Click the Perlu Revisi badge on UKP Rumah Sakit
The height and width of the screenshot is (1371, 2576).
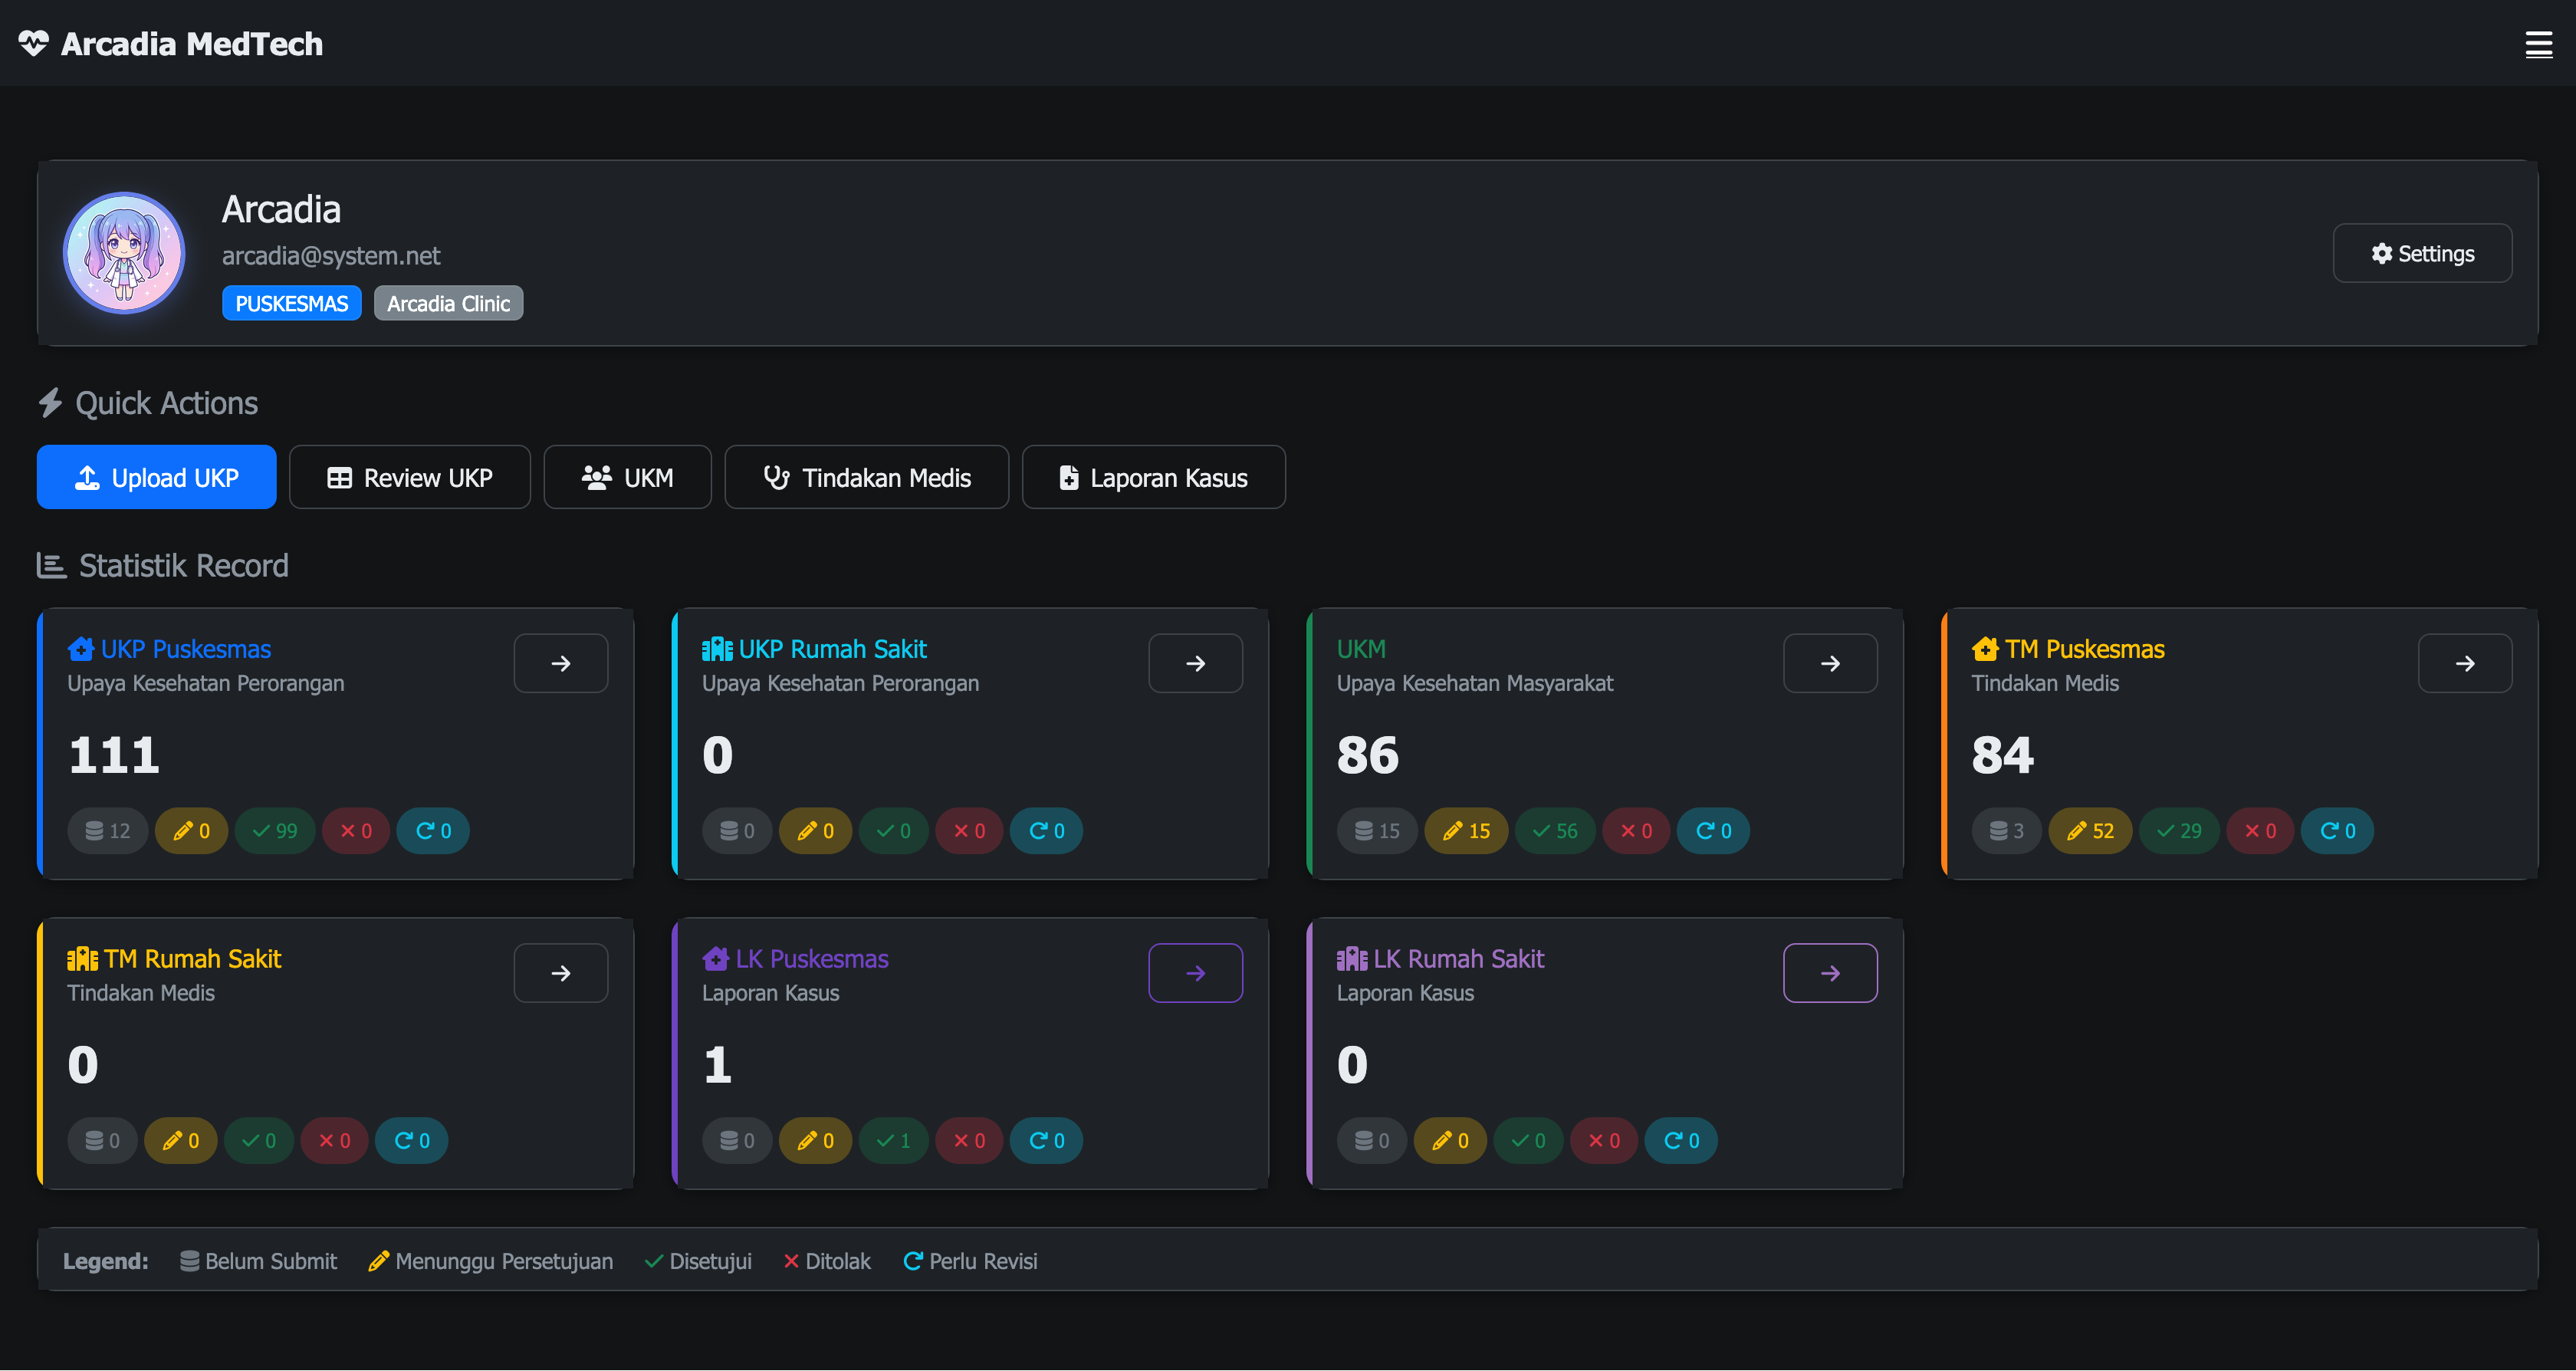point(1046,830)
